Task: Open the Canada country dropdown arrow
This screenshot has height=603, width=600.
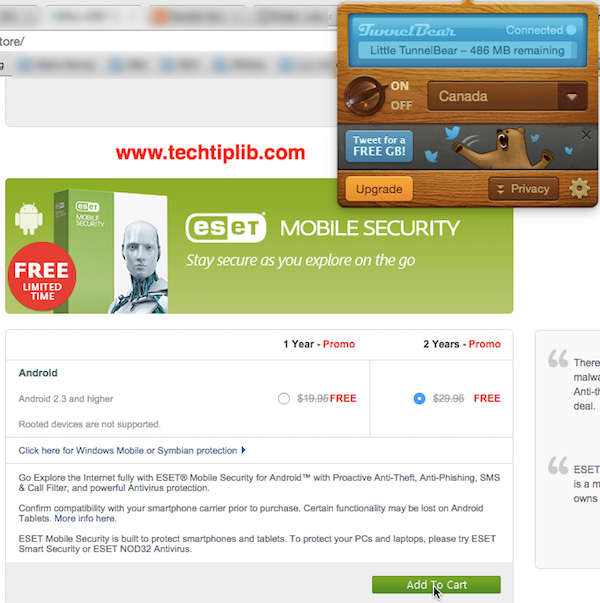Action: point(572,96)
